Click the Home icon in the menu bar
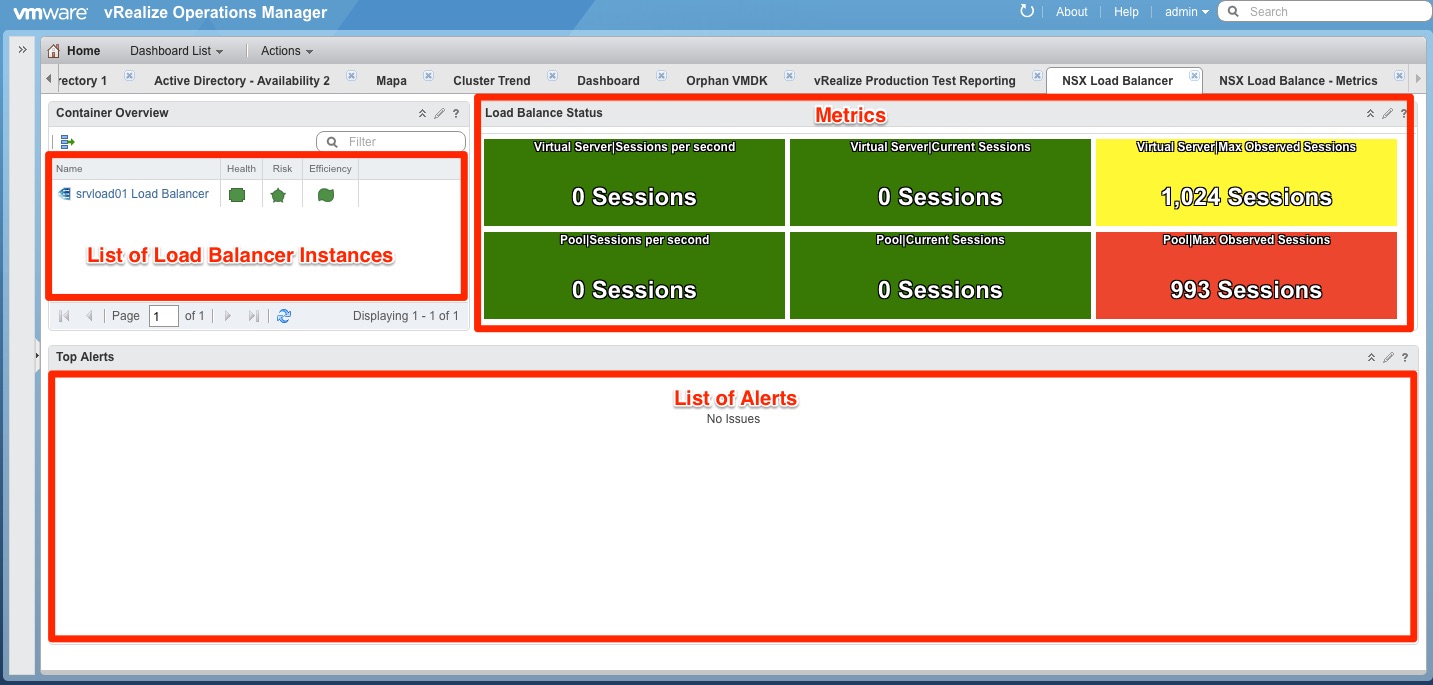This screenshot has width=1433, height=685. point(54,51)
